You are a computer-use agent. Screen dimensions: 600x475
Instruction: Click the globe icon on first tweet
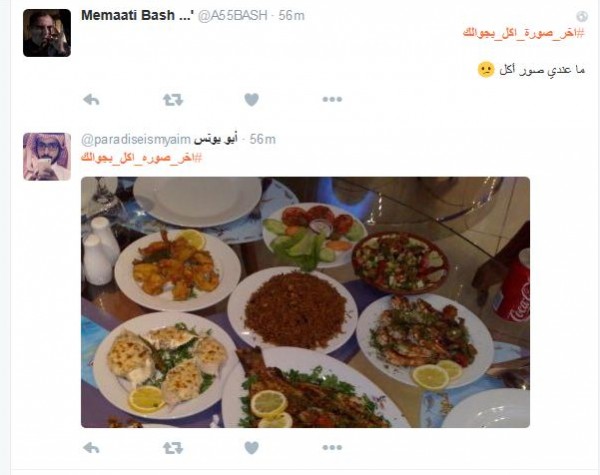coord(582,16)
